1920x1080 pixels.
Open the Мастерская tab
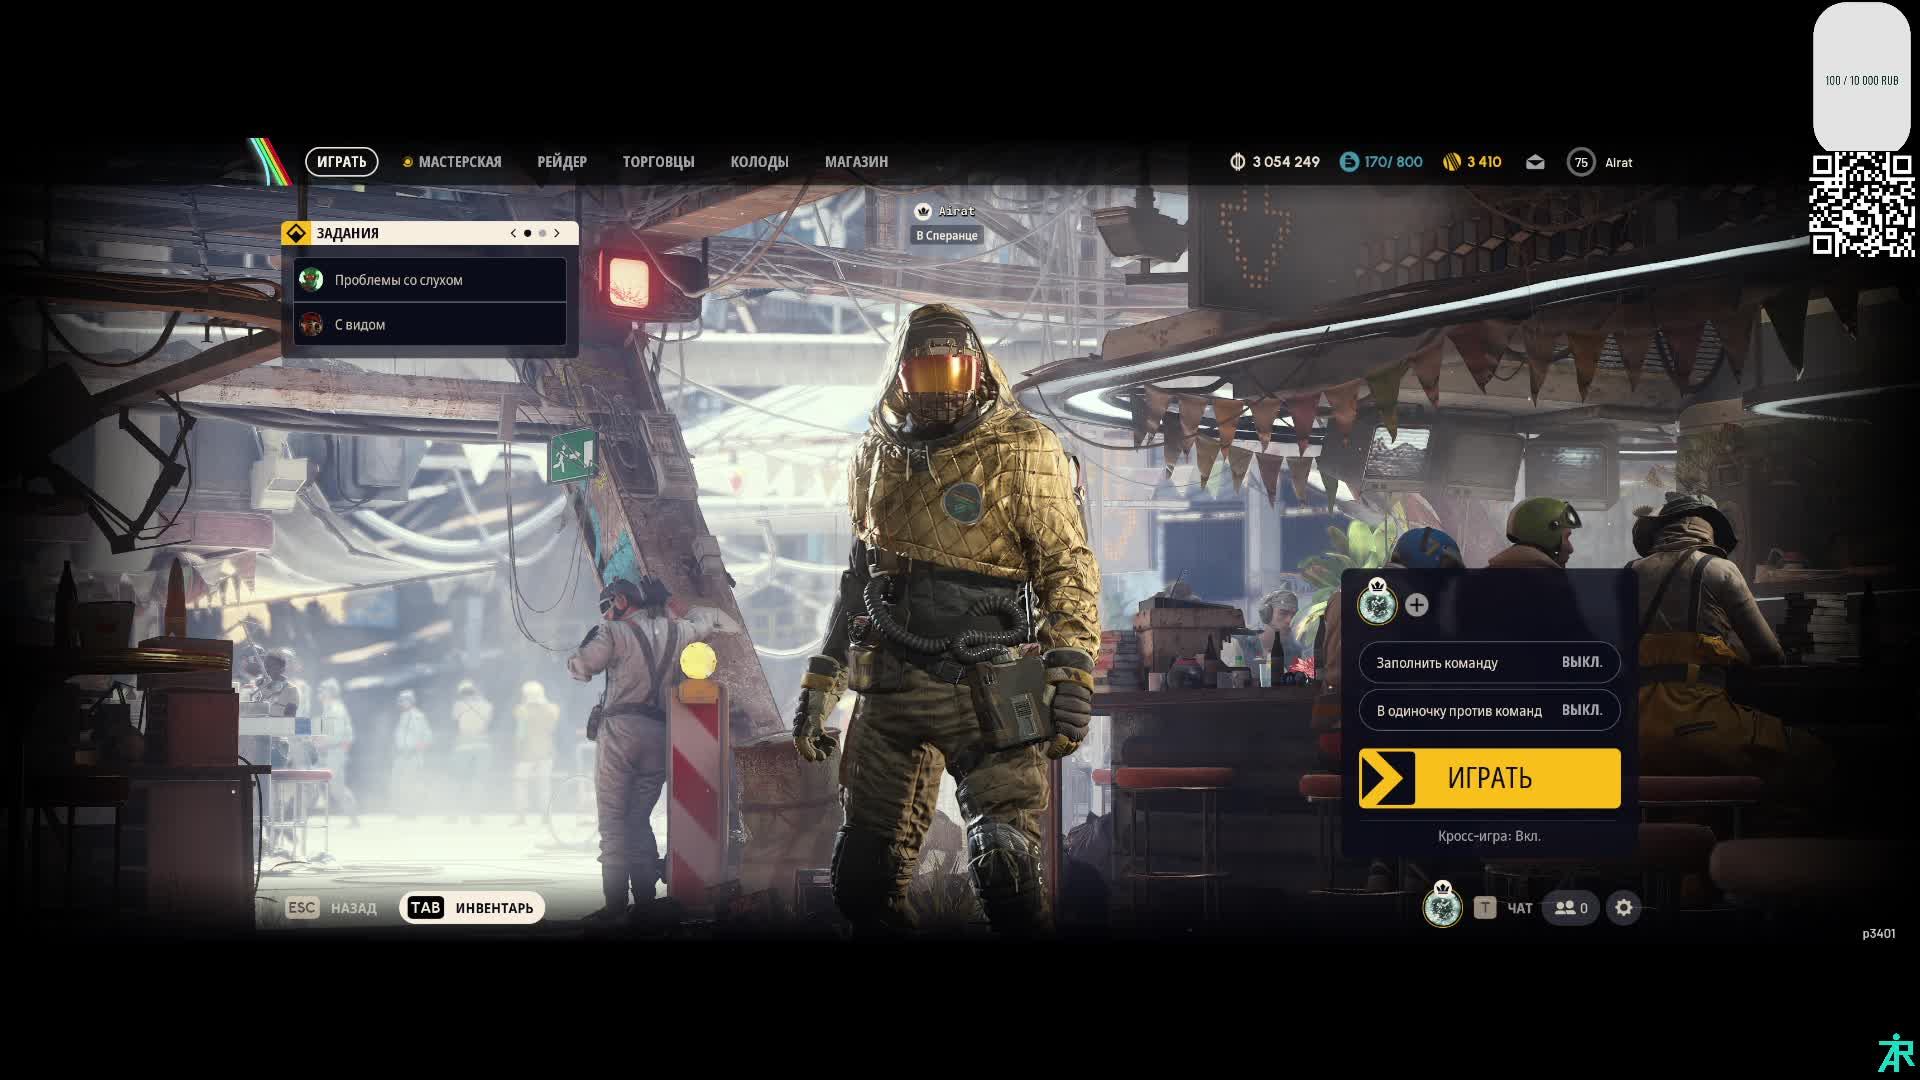click(x=459, y=162)
